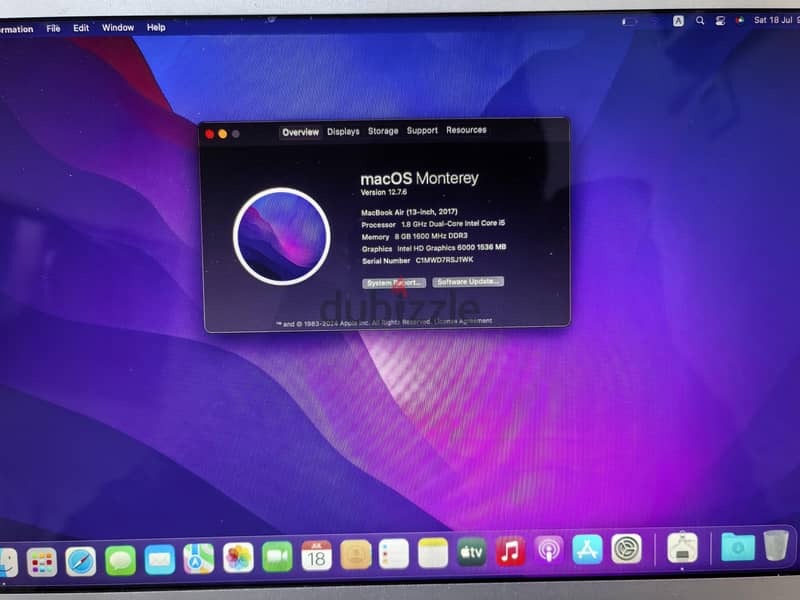Open Podcasts app in the Dock

549,549
